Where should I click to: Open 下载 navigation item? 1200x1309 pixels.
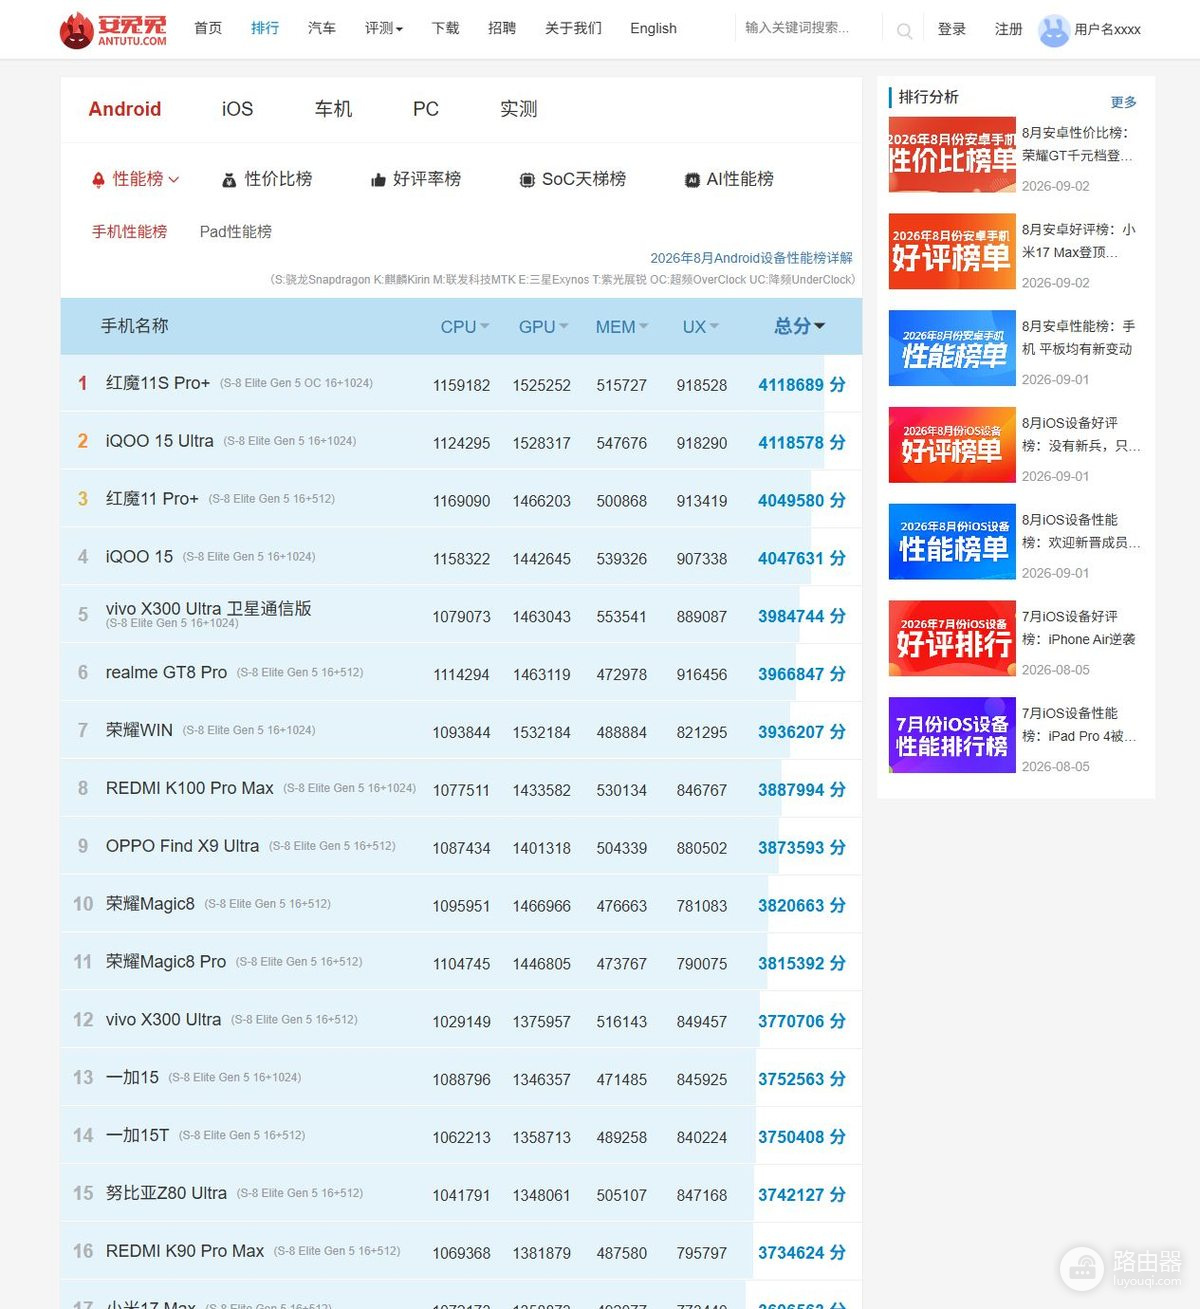pos(446,28)
